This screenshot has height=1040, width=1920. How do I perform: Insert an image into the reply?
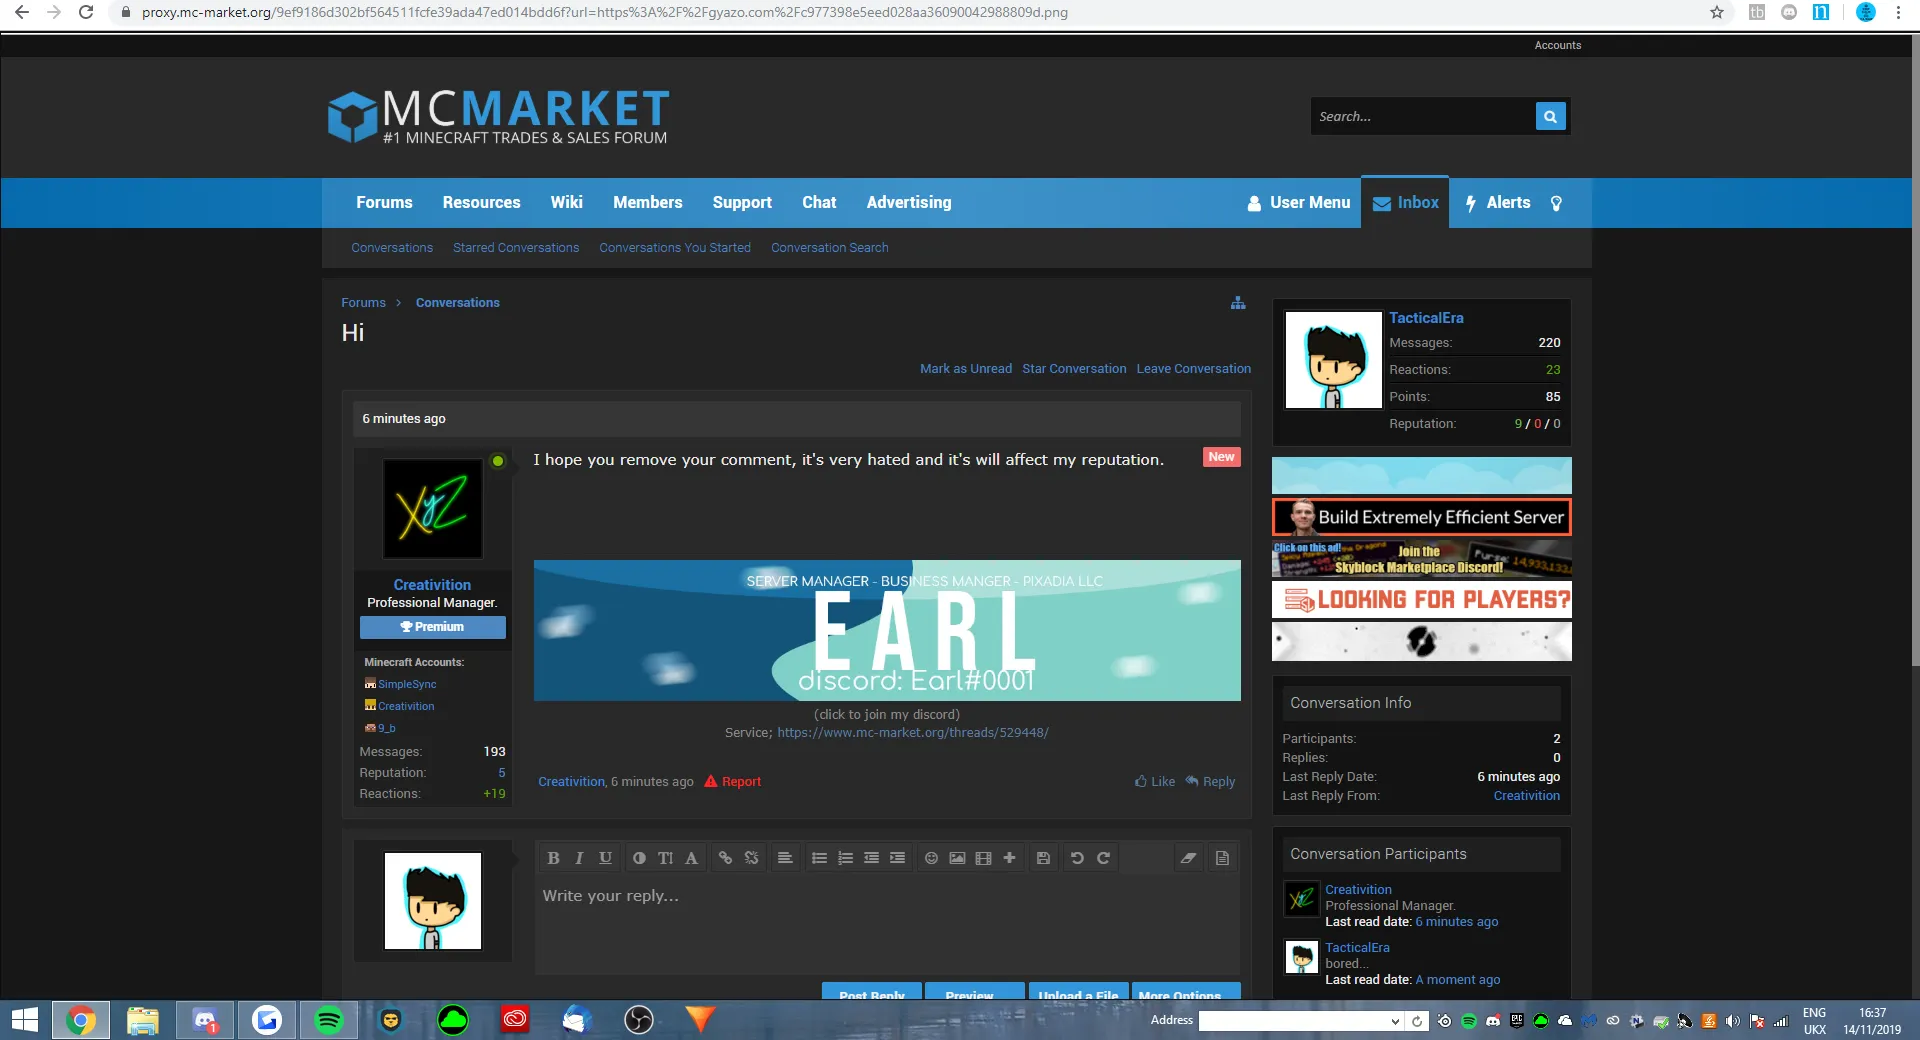click(957, 858)
